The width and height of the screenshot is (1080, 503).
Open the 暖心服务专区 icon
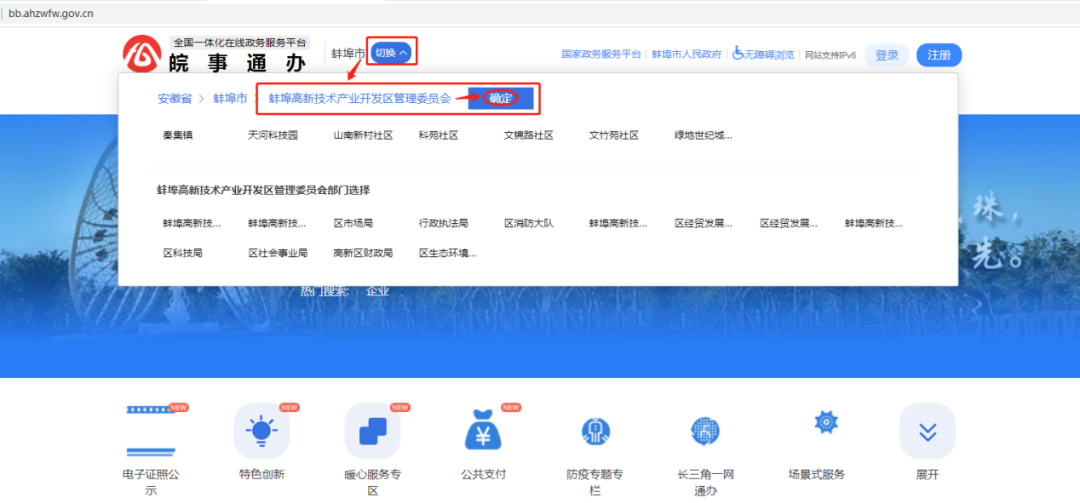[373, 431]
